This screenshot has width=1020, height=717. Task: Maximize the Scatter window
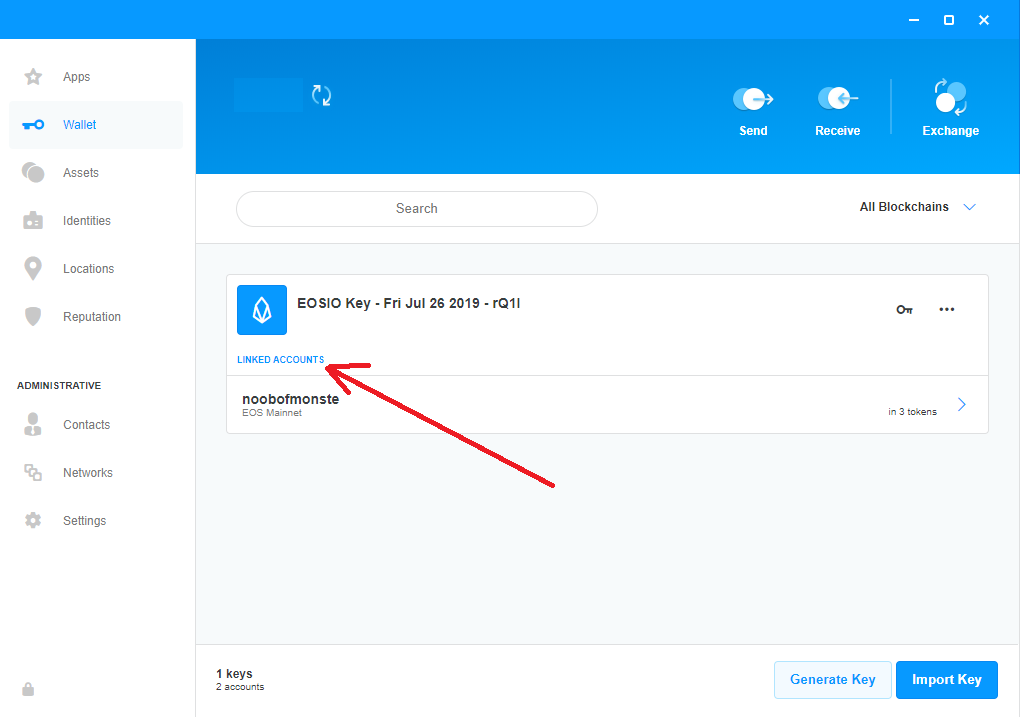(949, 20)
